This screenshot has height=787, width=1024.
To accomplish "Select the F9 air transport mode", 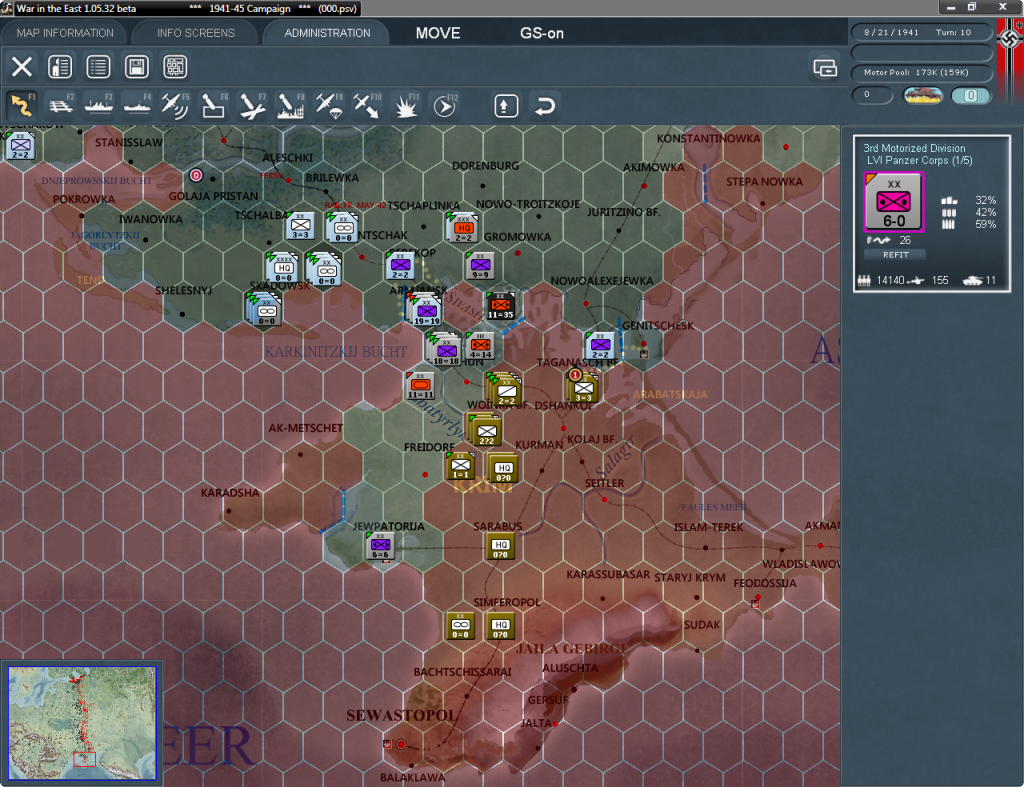I will click(x=328, y=105).
